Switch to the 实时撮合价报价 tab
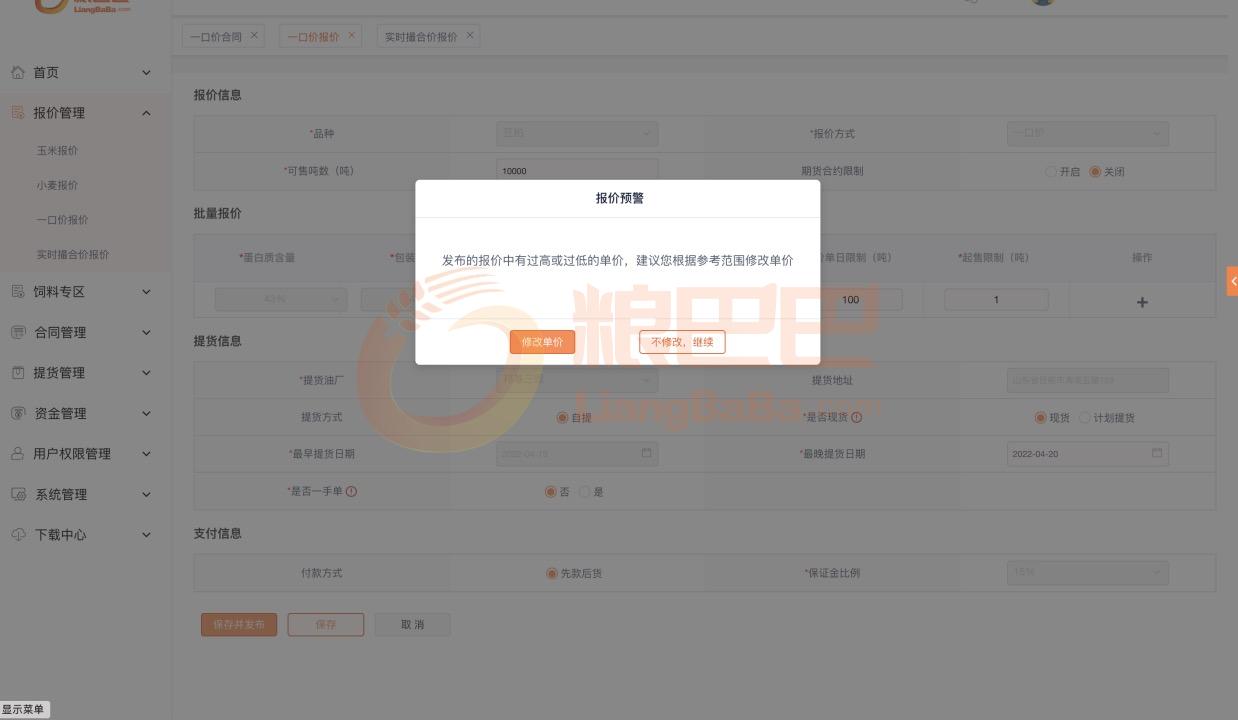Screen dimensions: 1238x720 click(421, 37)
